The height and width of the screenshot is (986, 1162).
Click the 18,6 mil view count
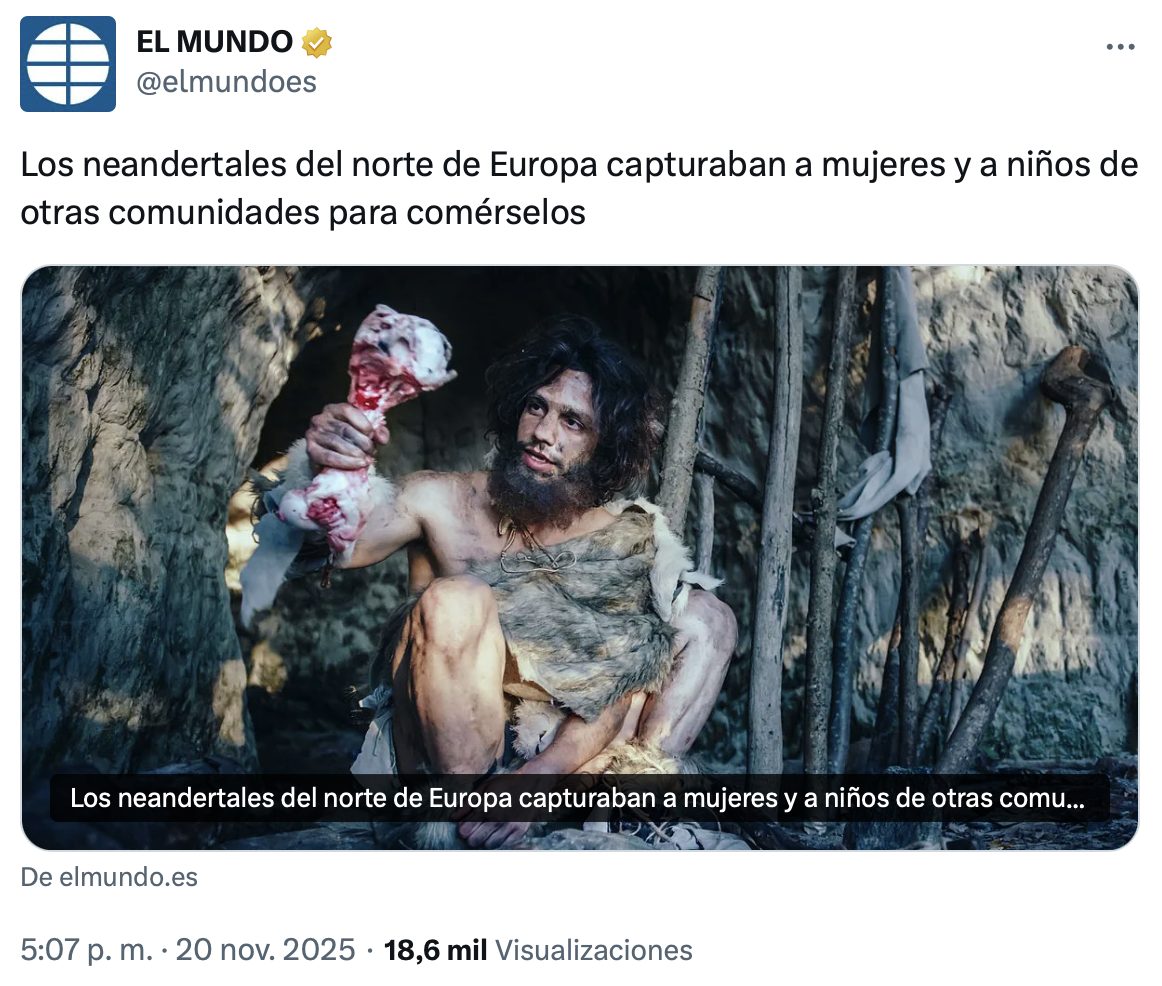coord(435,950)
